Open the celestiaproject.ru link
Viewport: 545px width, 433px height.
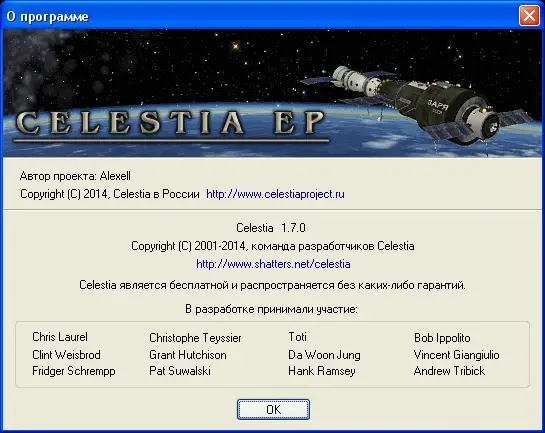click(x=275, y=194)
